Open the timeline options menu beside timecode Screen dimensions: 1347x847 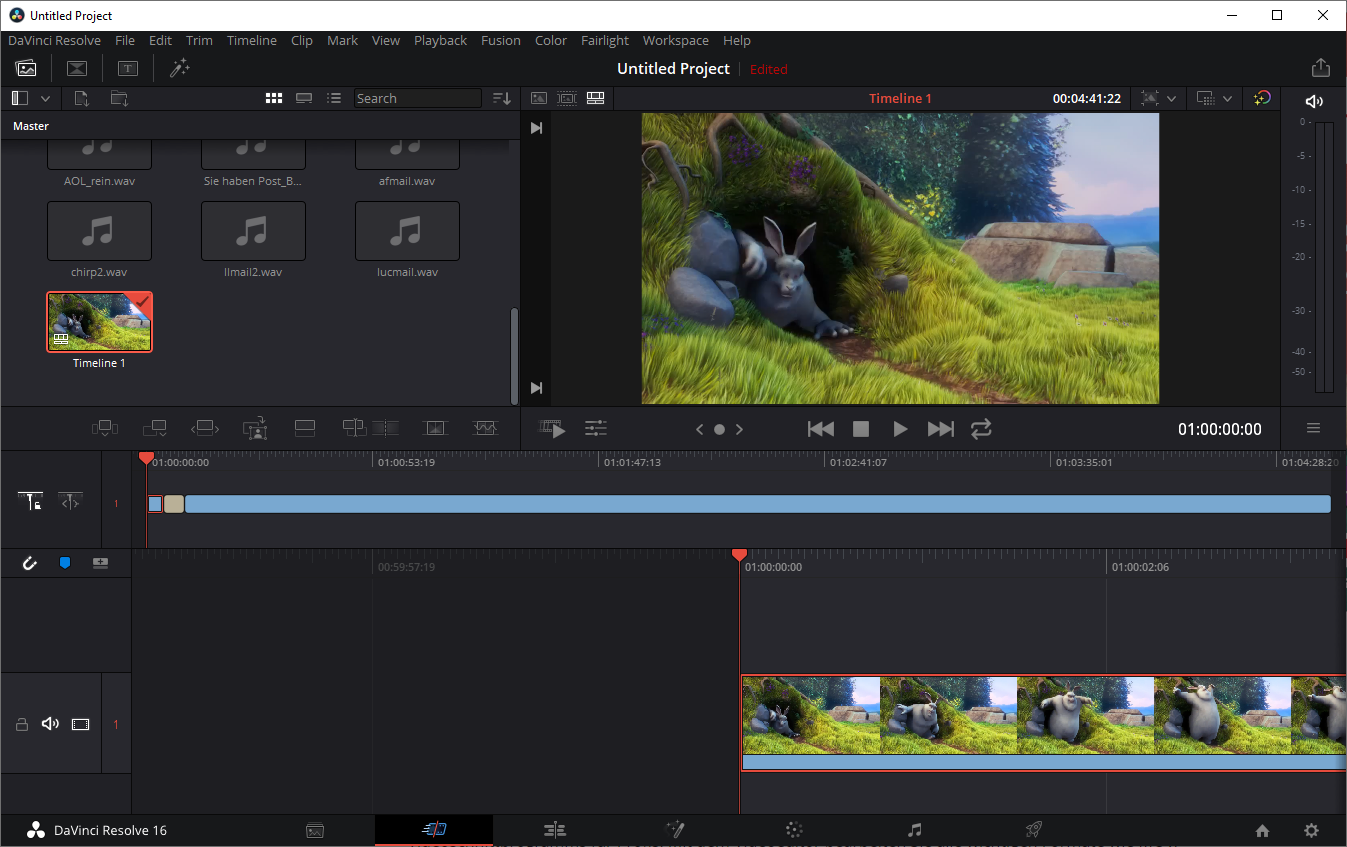click(x=1313, y=429)
